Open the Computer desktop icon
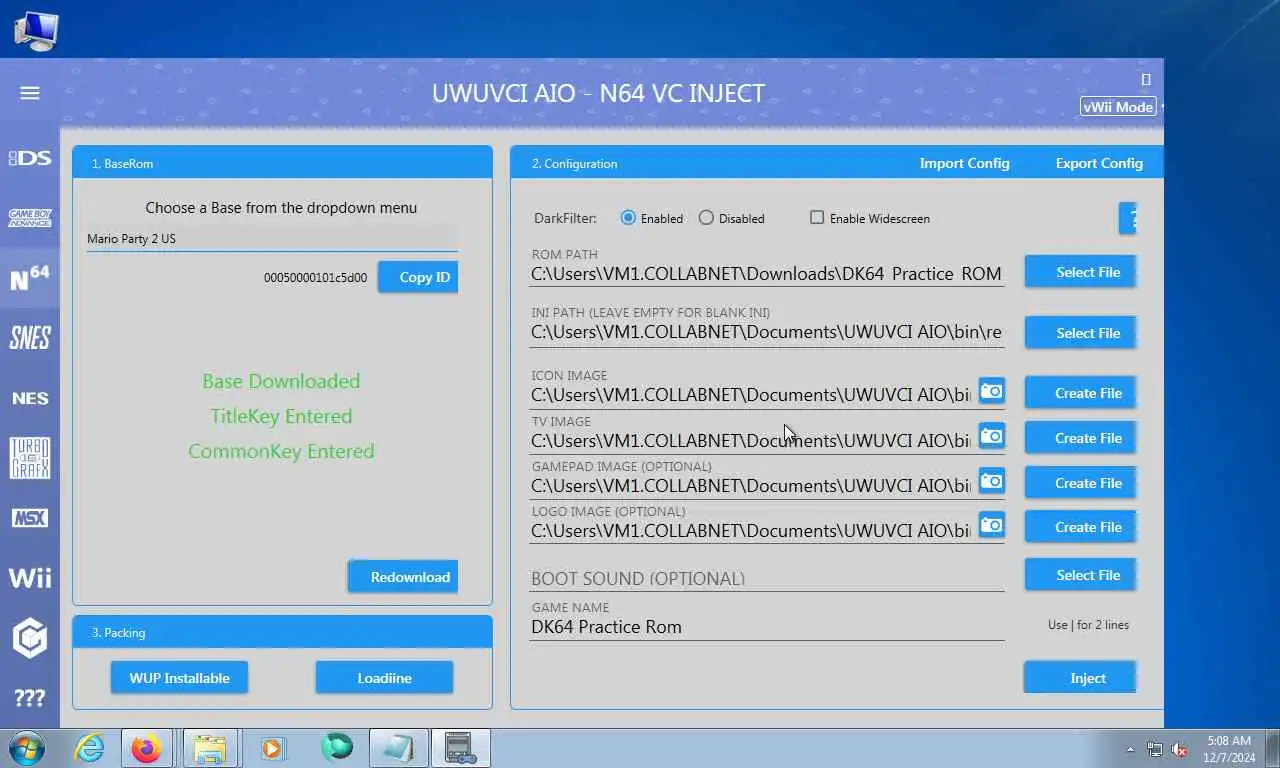Screen dimensions: 1280x768 (35, 29)
